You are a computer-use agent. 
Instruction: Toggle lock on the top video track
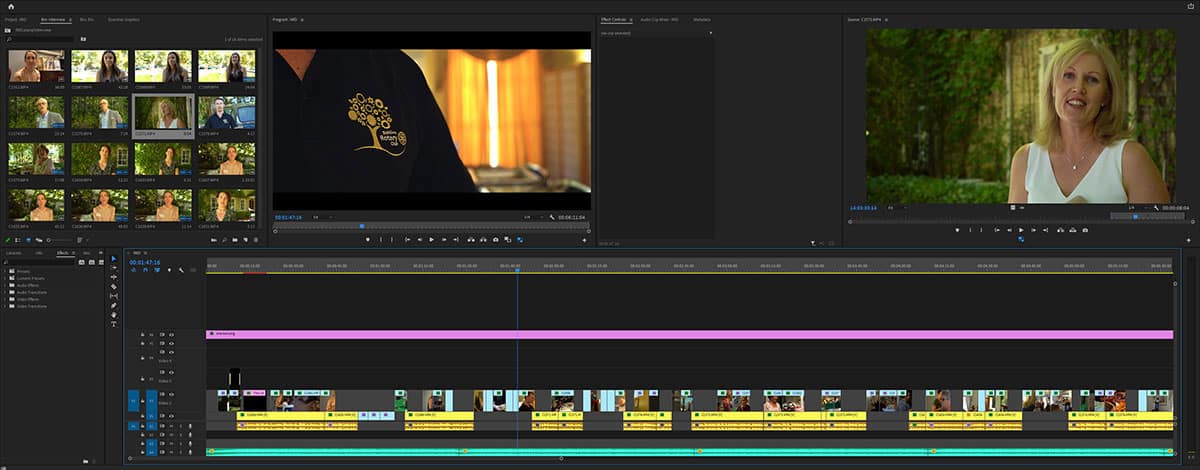tap(142, 334)
